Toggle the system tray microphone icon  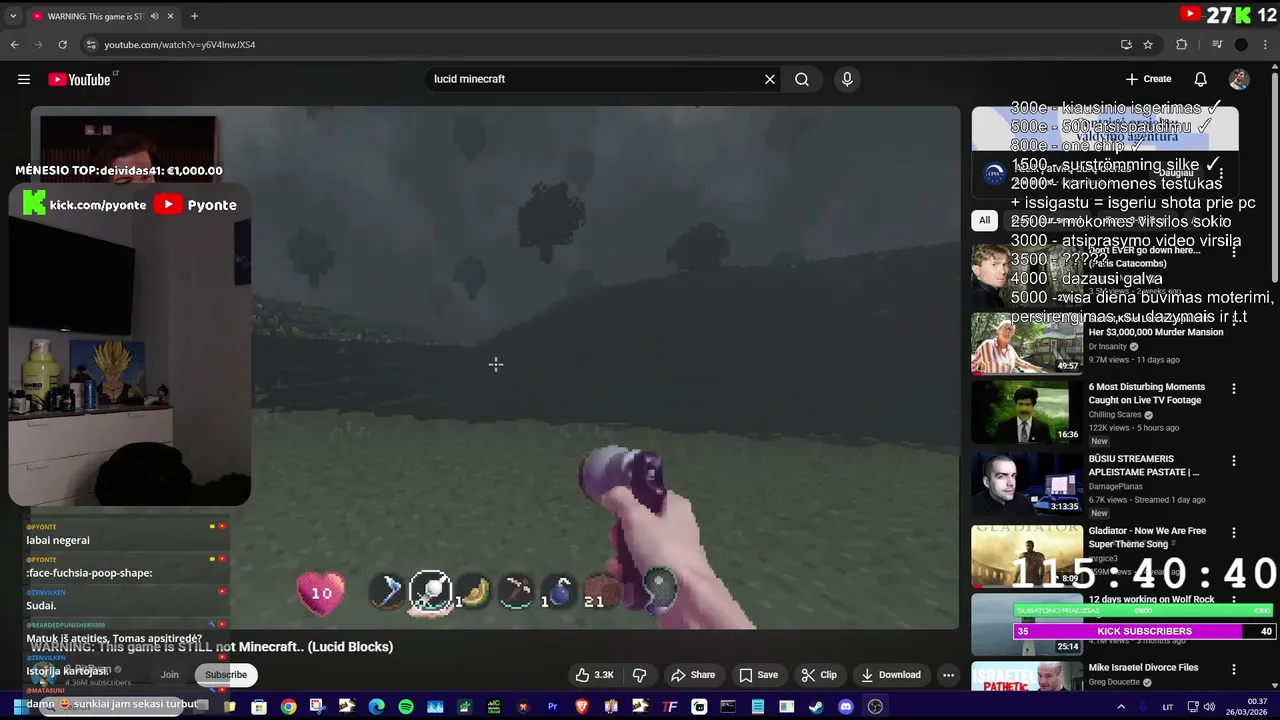pyautogui.click(x=1142, y=707)
